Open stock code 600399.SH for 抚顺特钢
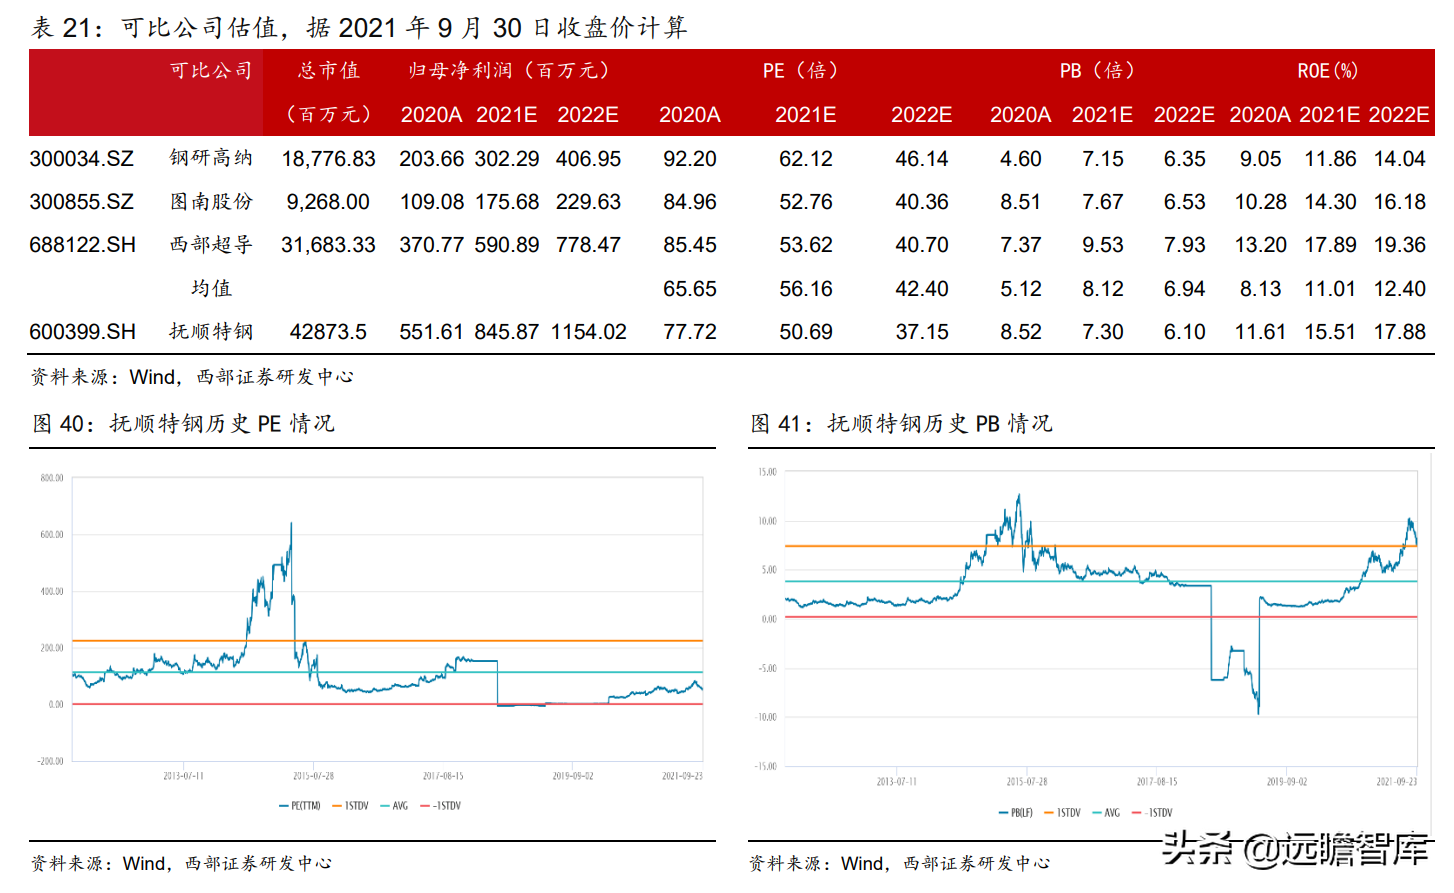 (x=84, y=331)
